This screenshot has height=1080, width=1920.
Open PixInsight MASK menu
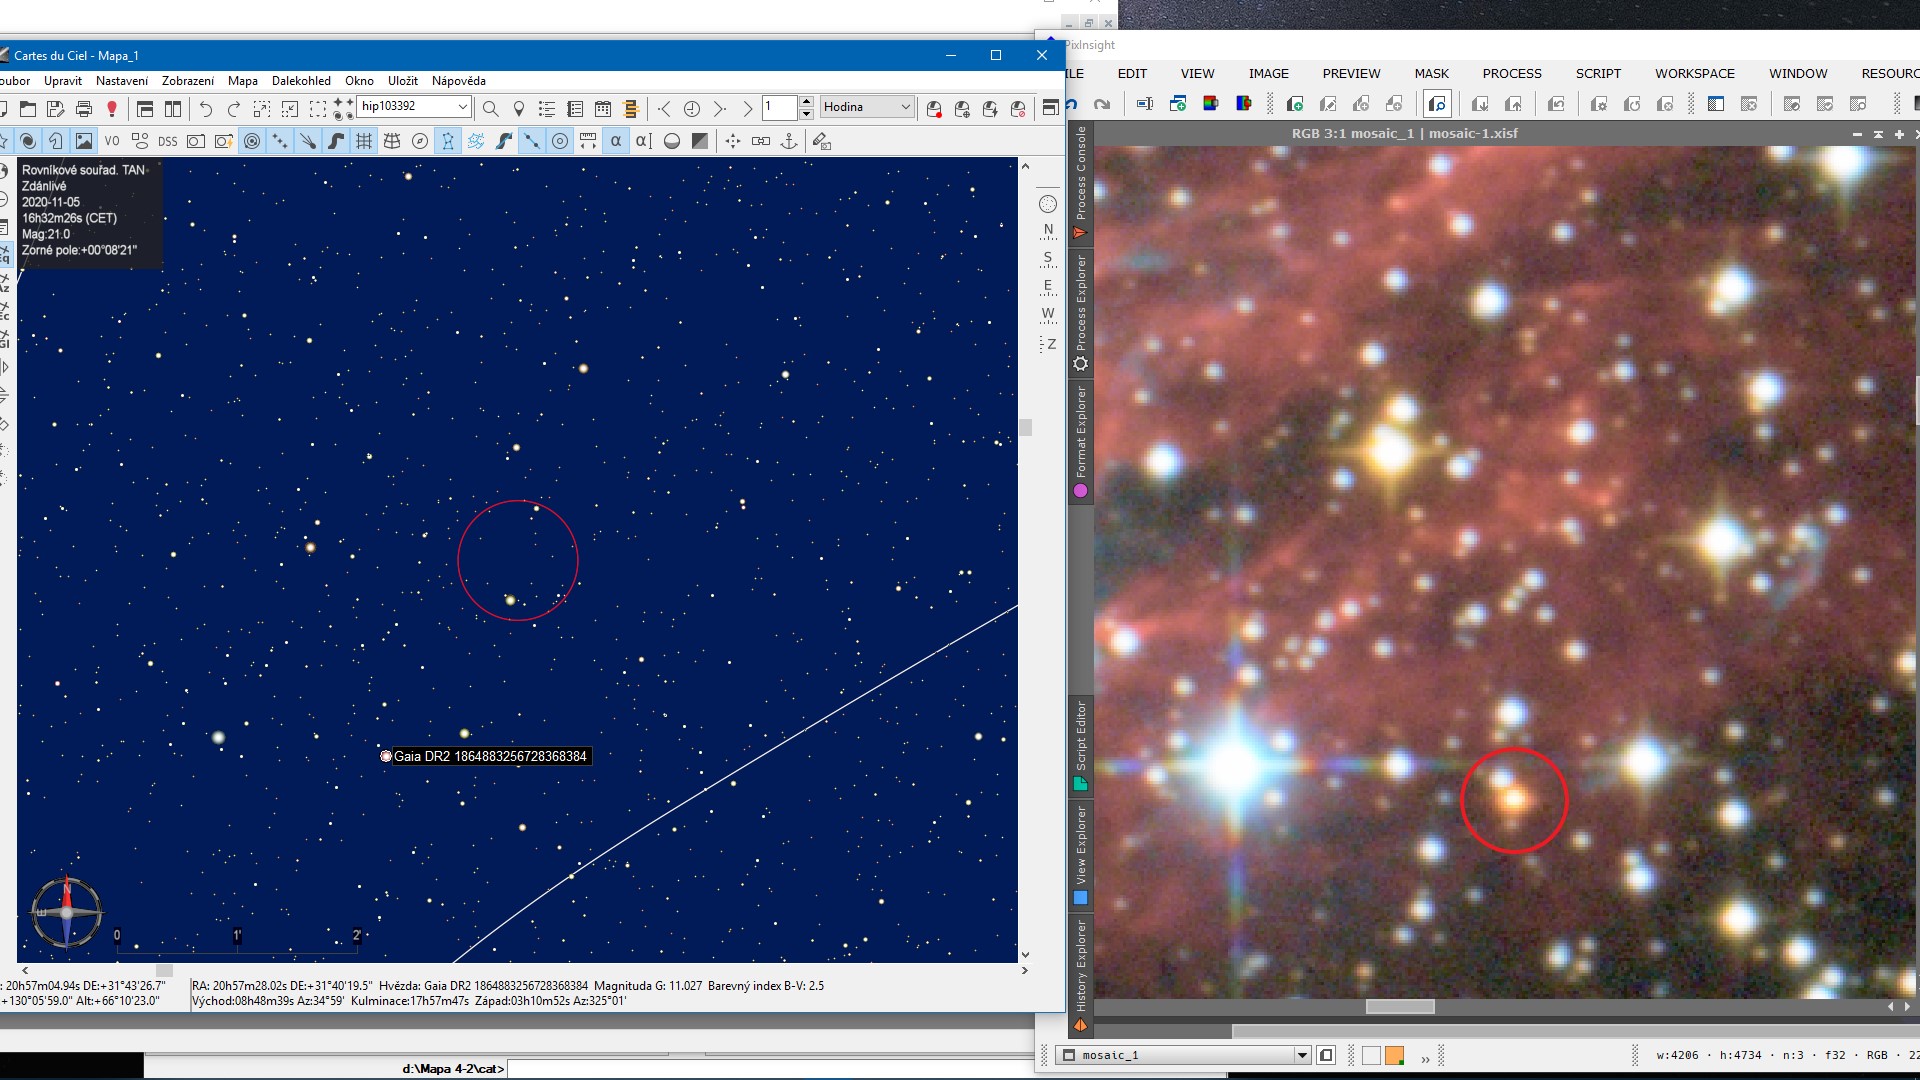[x=1431, y=74]
